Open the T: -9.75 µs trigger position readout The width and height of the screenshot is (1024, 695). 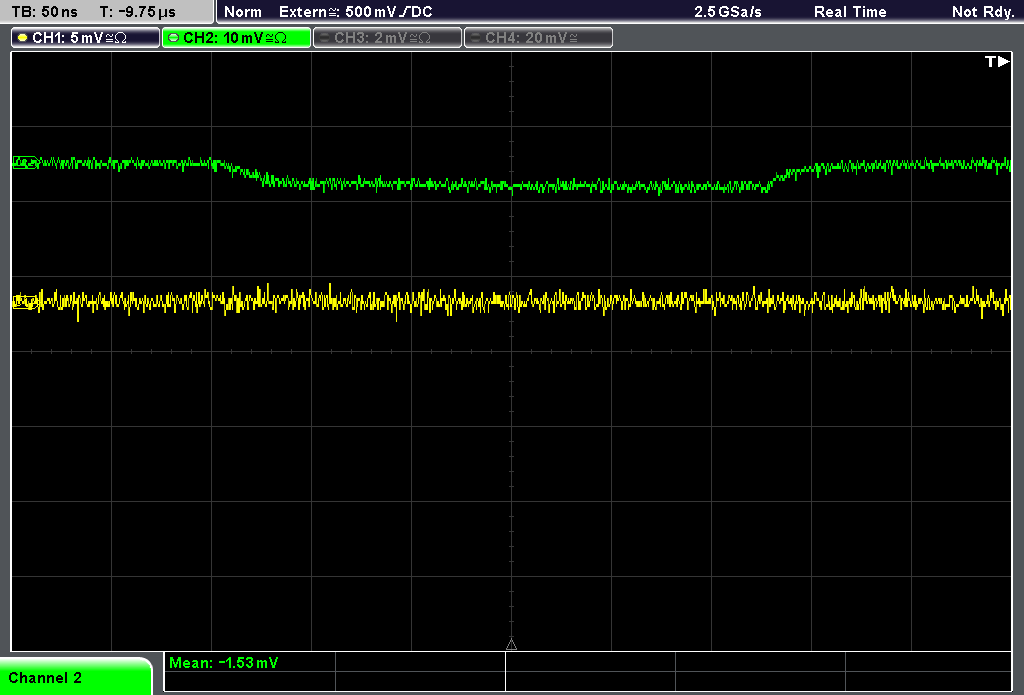coord(137,12)
